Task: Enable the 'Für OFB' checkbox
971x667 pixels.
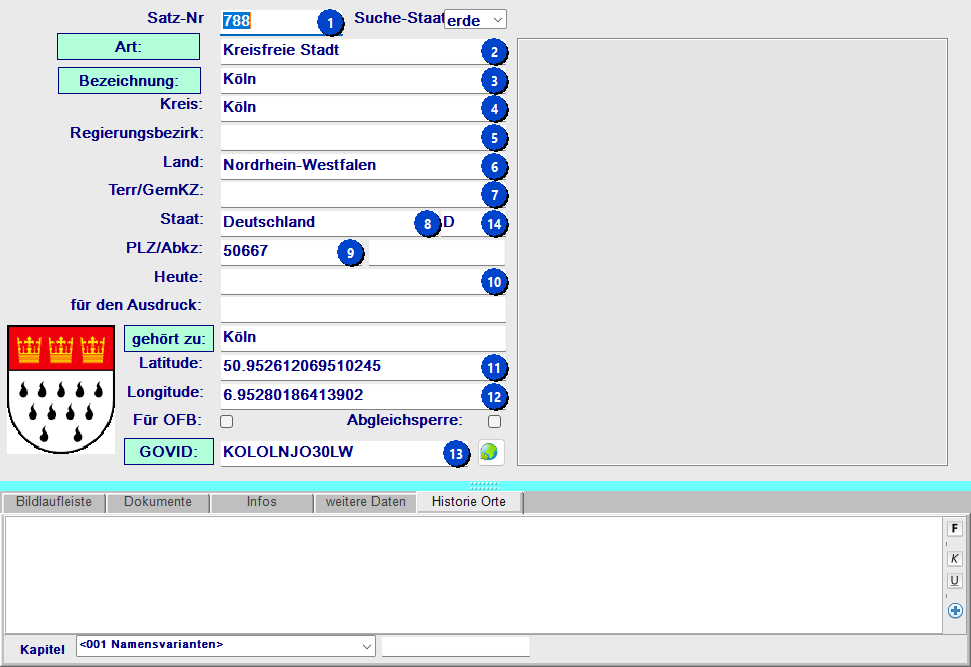Action: [227, 421]
